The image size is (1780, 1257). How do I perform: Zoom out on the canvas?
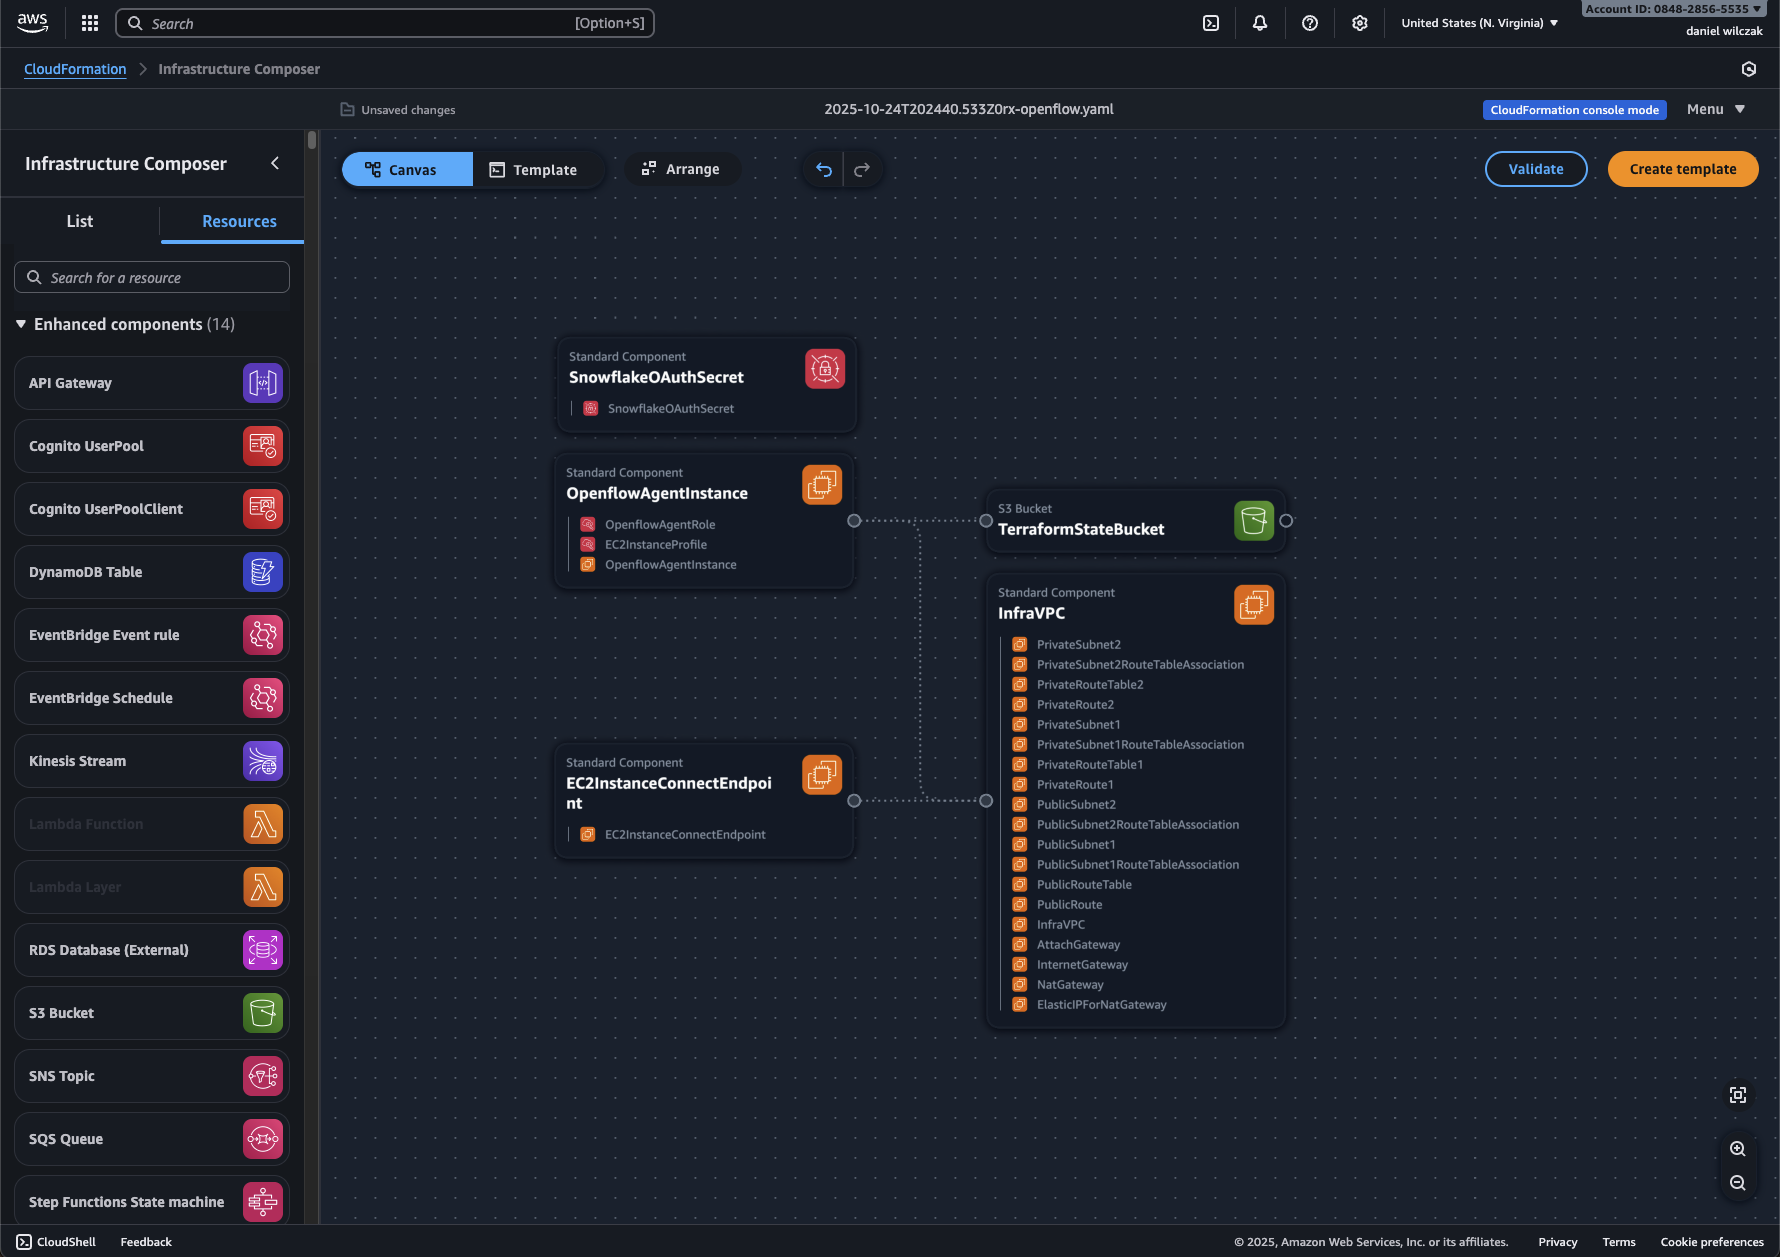(1738, 1183)
